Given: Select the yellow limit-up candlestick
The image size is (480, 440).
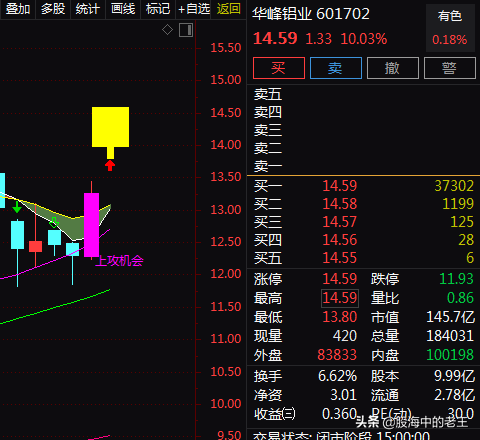Looking at the screenshot, I should 110,133.
